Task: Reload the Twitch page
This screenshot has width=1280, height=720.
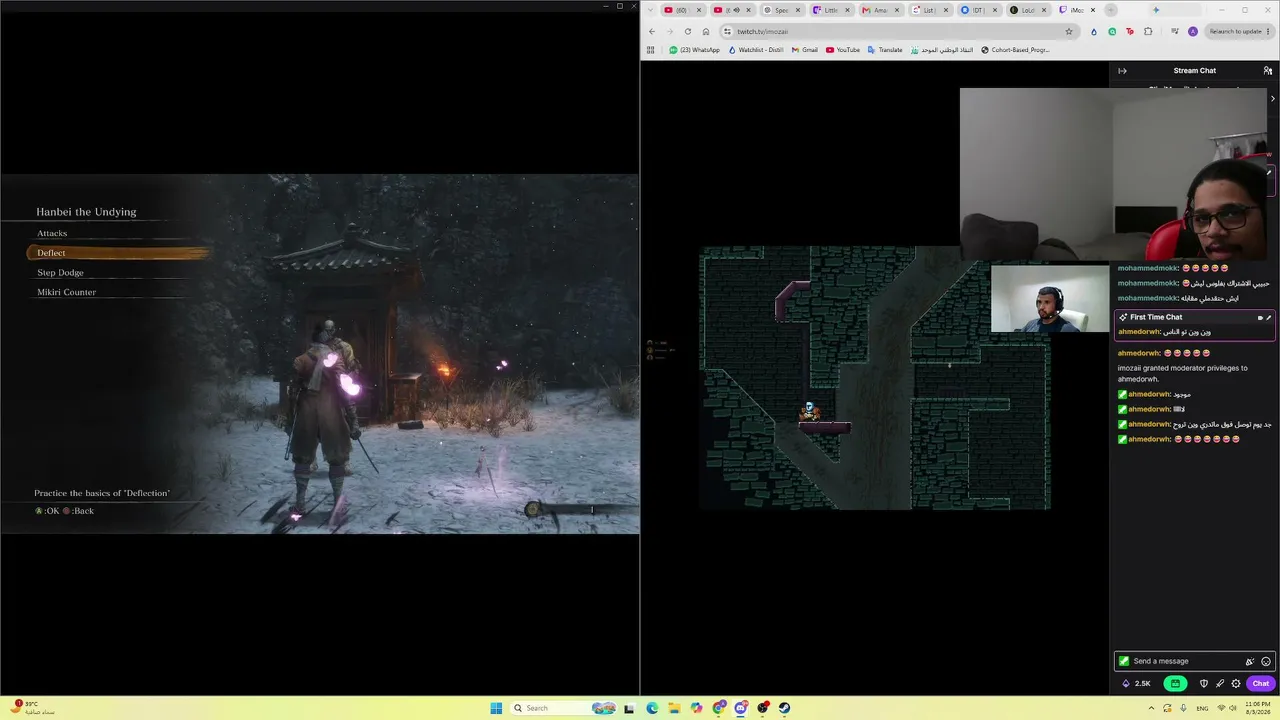Action: [x=688, y=31]
